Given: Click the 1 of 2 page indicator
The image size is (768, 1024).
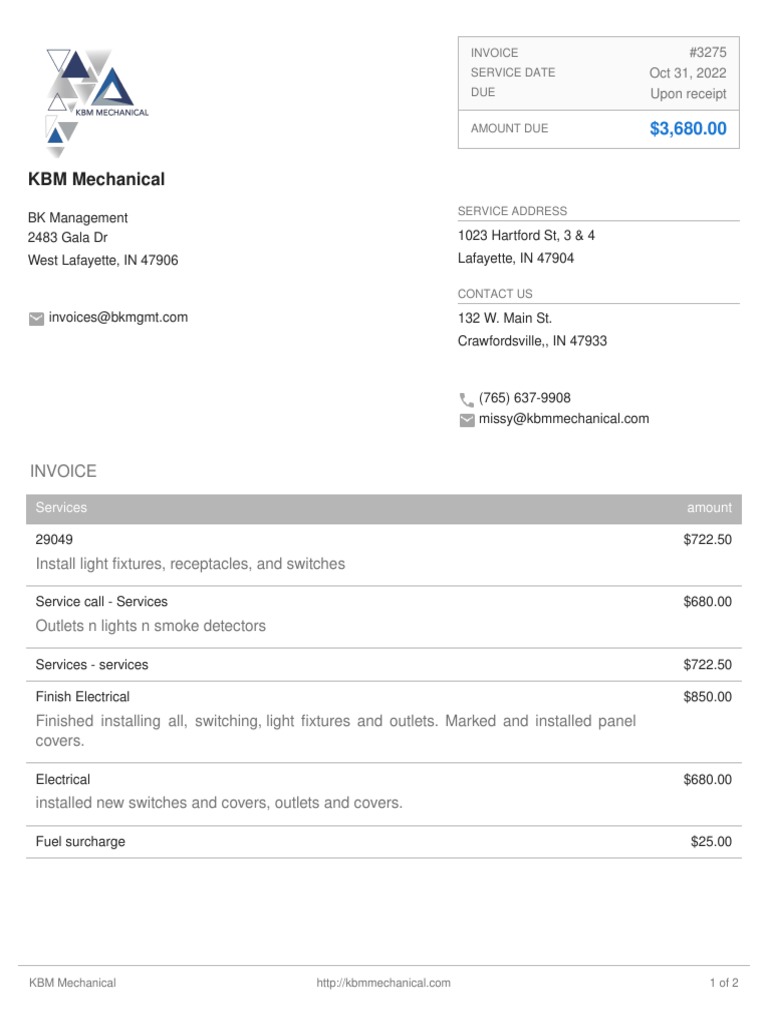Looking at the screenshot, I should point(724,983).
